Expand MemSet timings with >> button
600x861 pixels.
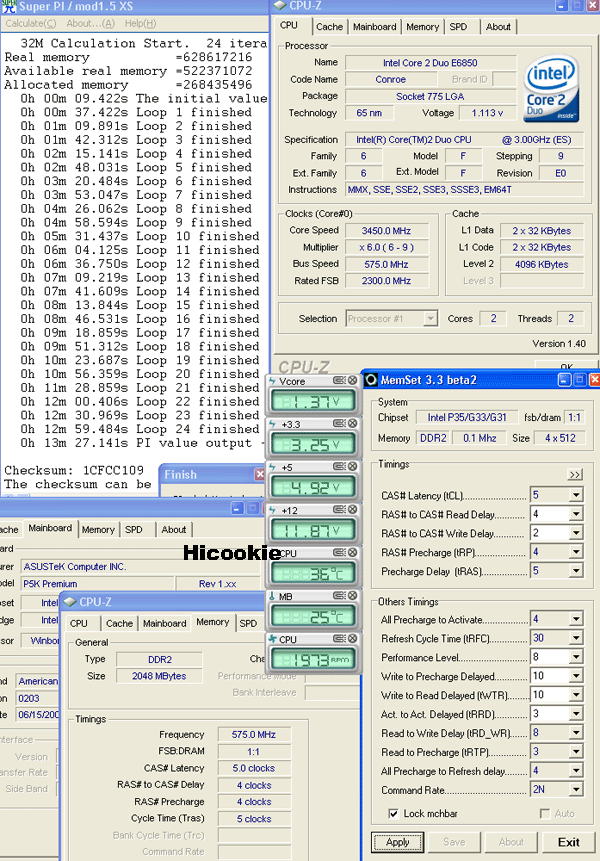coord(575,475)
